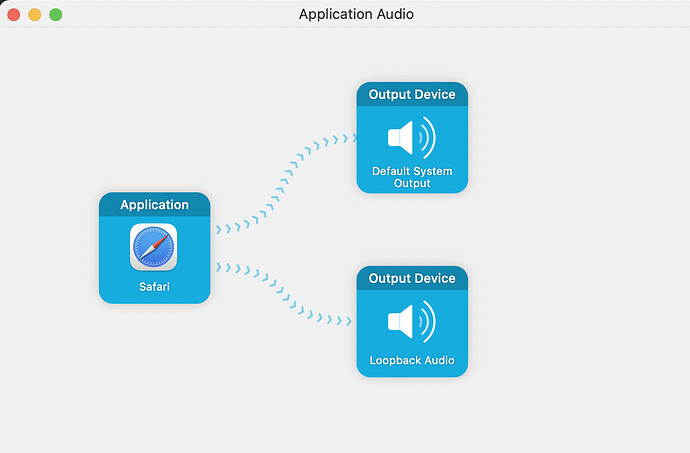
Task: Minimize the window with the yellow button
Action: click(x=35, y=15)
